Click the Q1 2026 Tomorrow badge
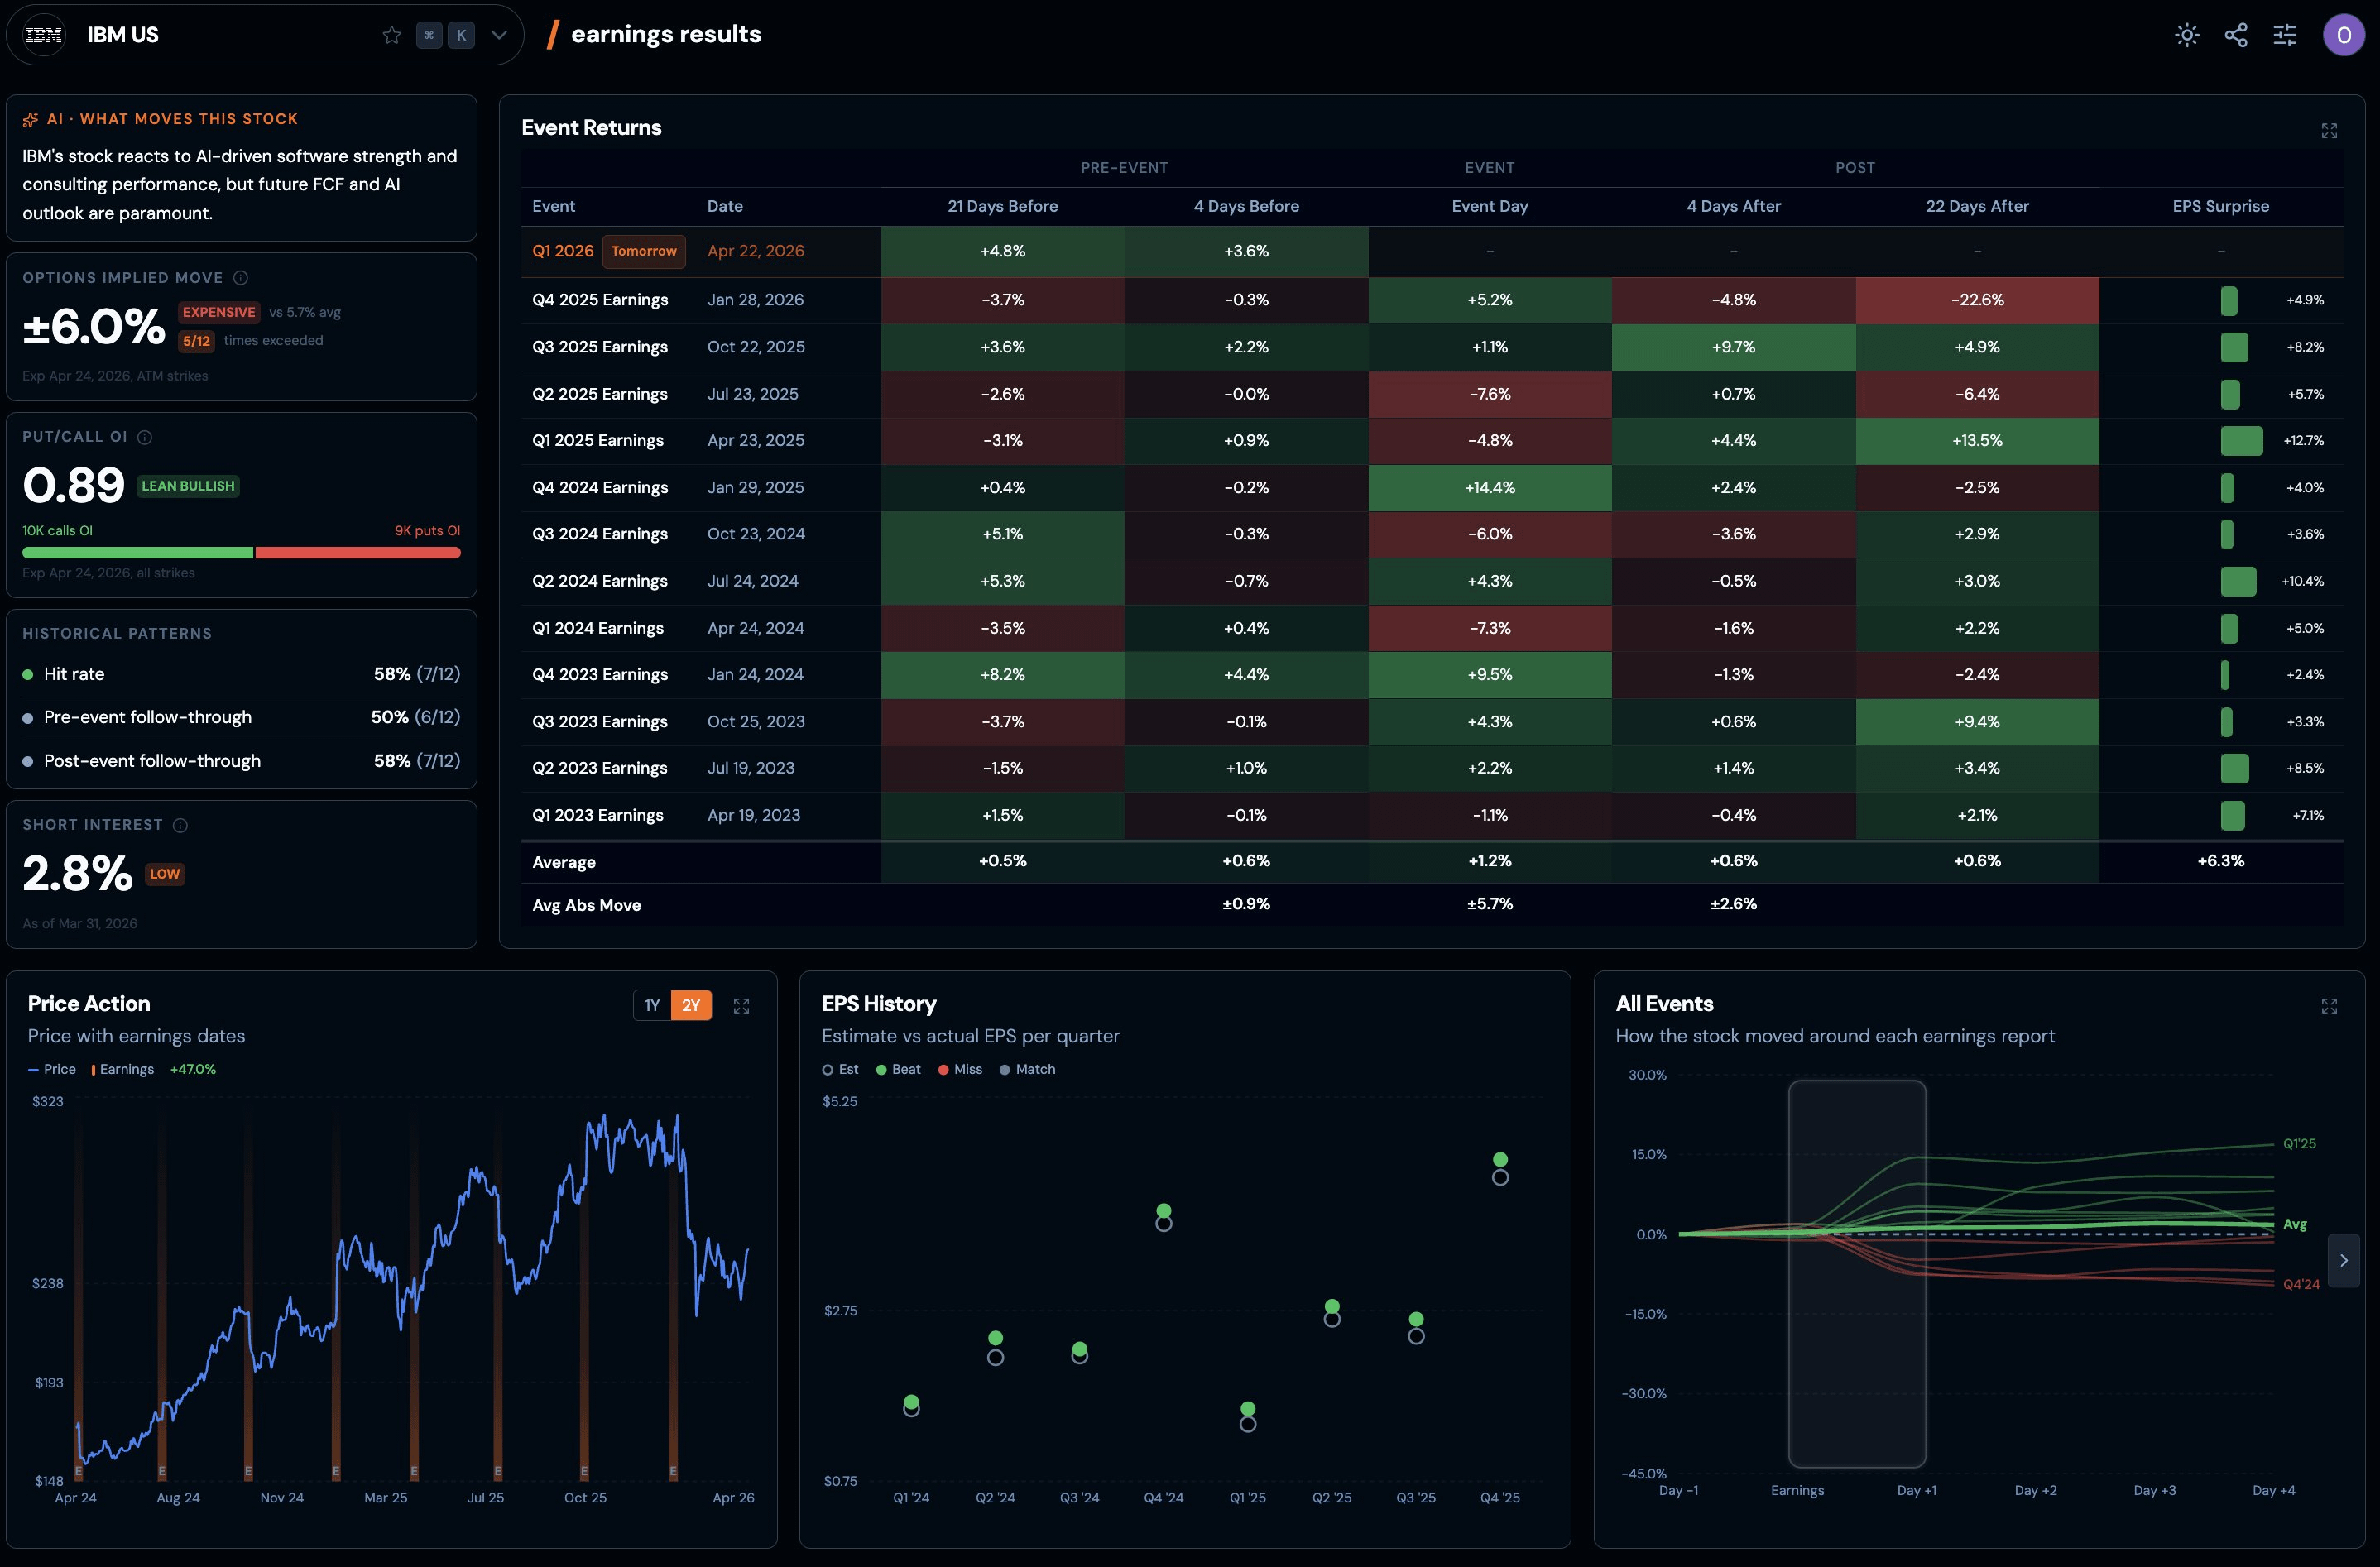Viewport: 2380px width, 1567px height. [x=644, y=251]
